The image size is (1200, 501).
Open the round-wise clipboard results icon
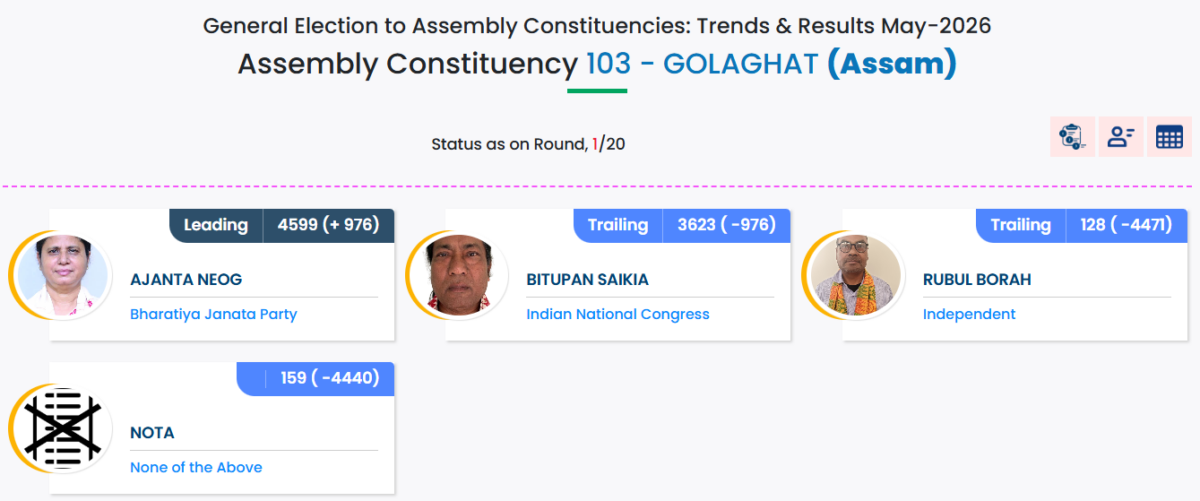click(1073, 137)
